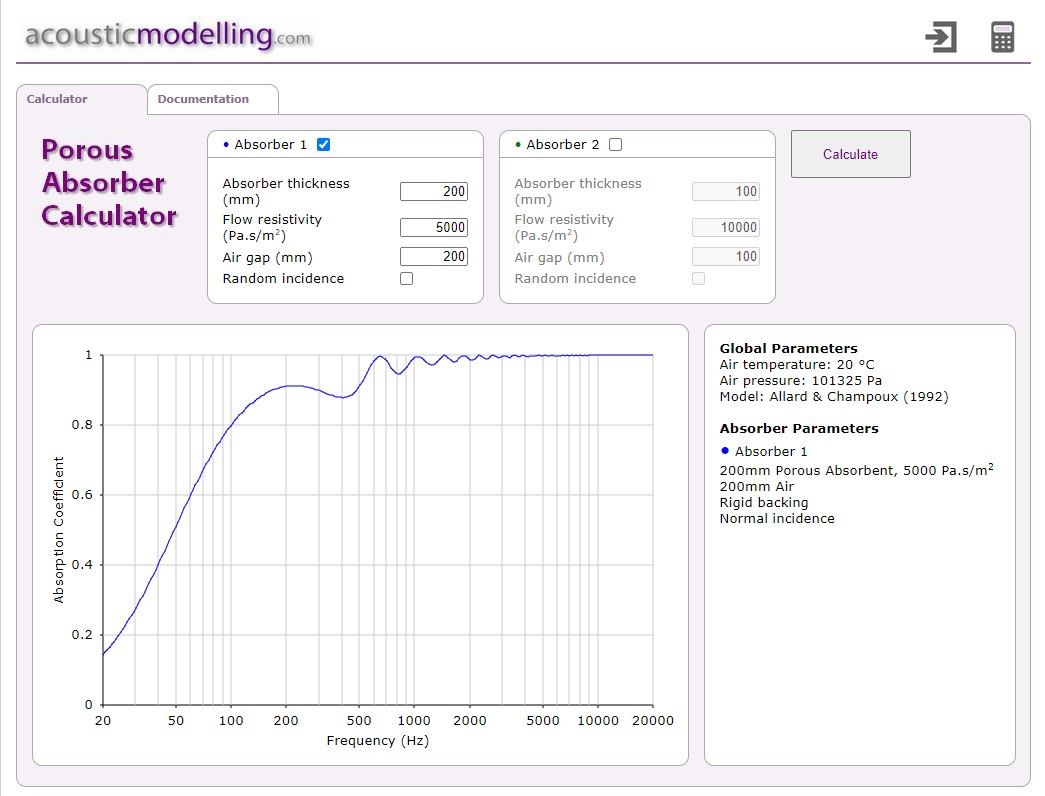
Task: Click the acousticmodelling.com logo
Action: (168, 35)
